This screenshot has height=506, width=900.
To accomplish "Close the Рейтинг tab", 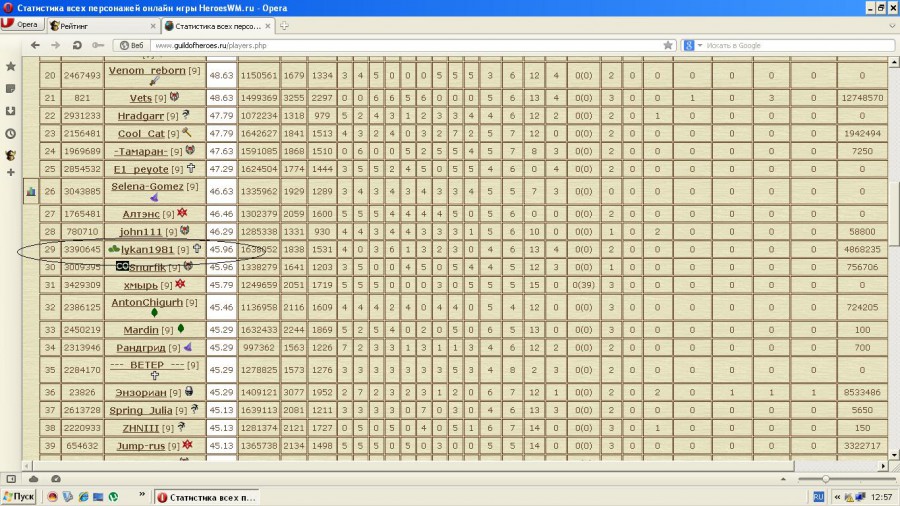I will [153, 26].
